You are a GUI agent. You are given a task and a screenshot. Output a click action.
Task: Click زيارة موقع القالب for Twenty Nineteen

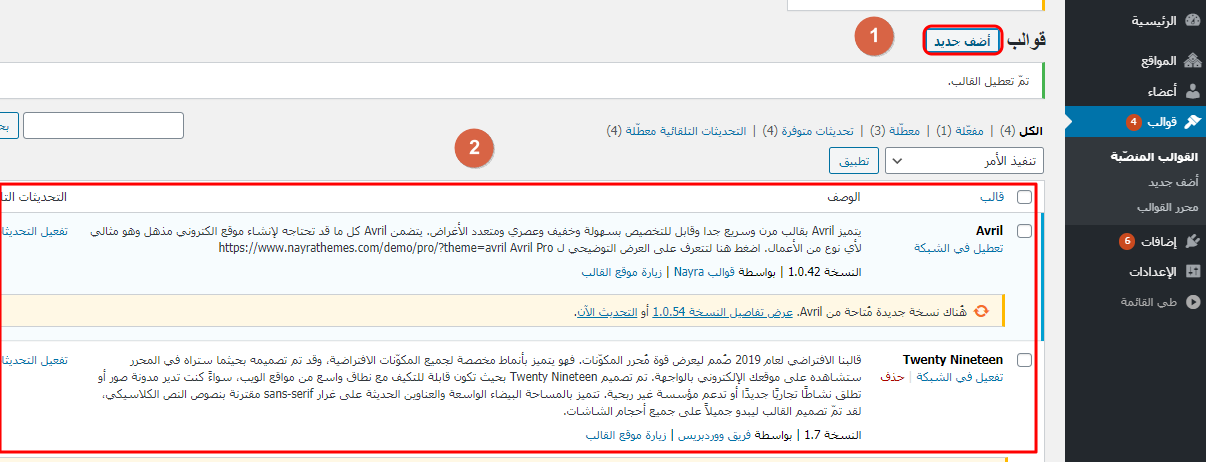pos(628,435)
